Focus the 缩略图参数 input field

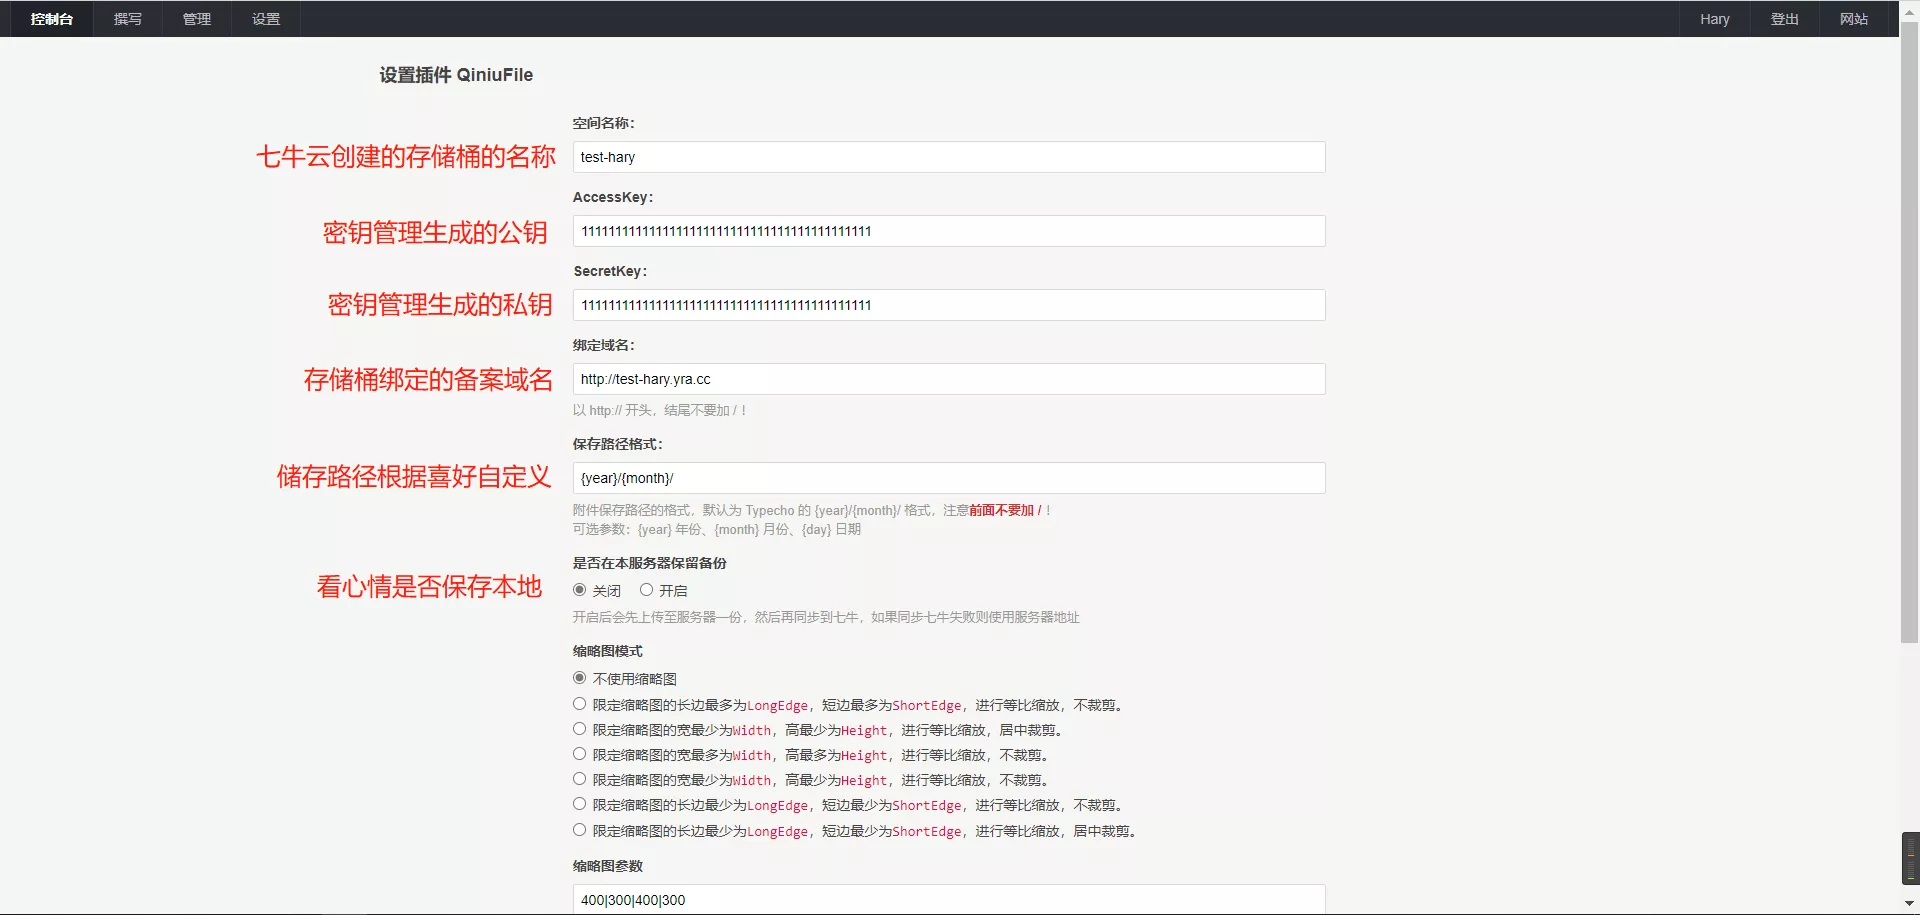949,899
